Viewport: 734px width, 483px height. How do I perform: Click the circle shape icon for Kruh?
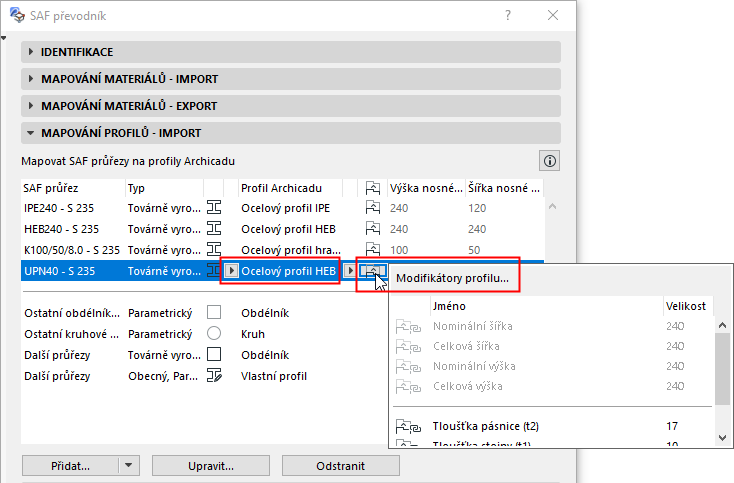(x=214, y=333)
